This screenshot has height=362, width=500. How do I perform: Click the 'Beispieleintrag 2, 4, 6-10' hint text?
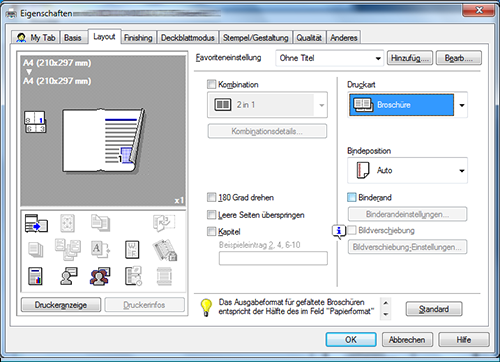[259, 245]
